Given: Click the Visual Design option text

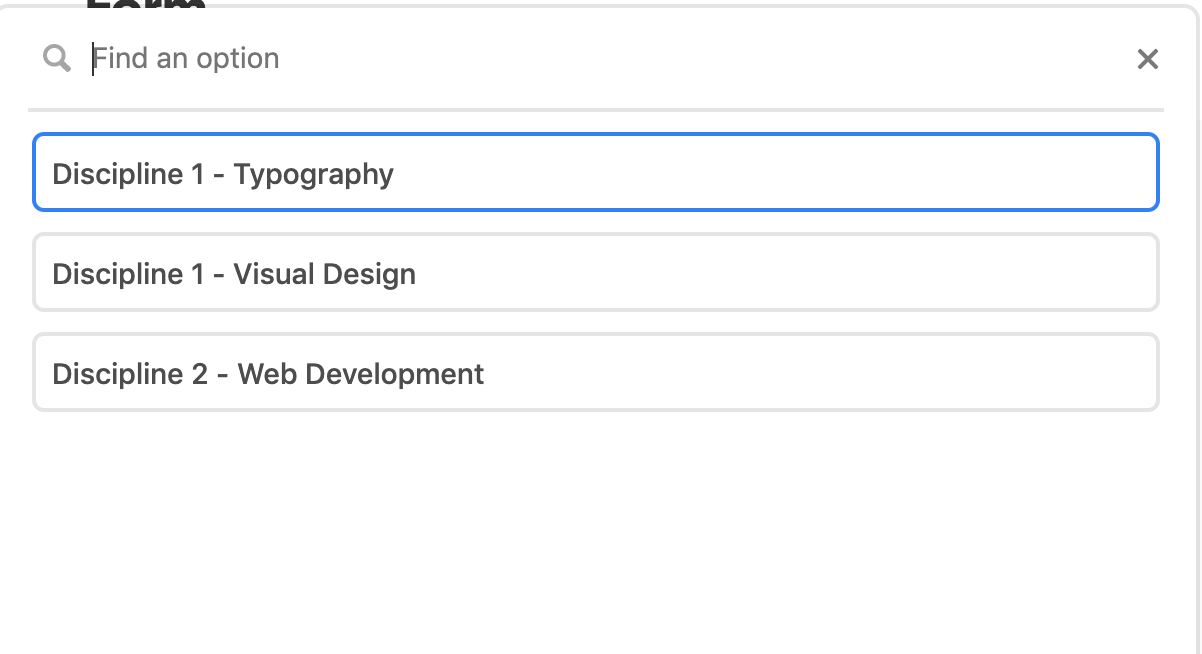Looking at the screenshot, I should (324, 274).
